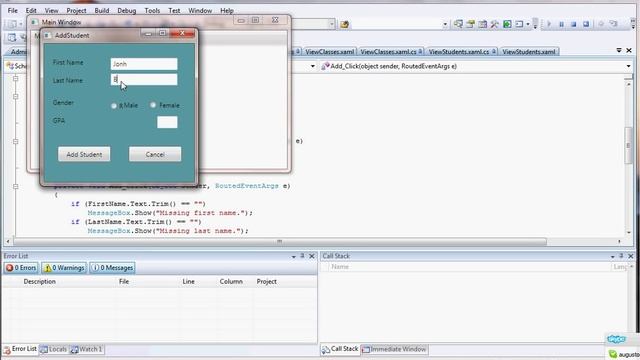Click the Break All pause icon
The width and height of the screenshot is (640, 360).
561,24
